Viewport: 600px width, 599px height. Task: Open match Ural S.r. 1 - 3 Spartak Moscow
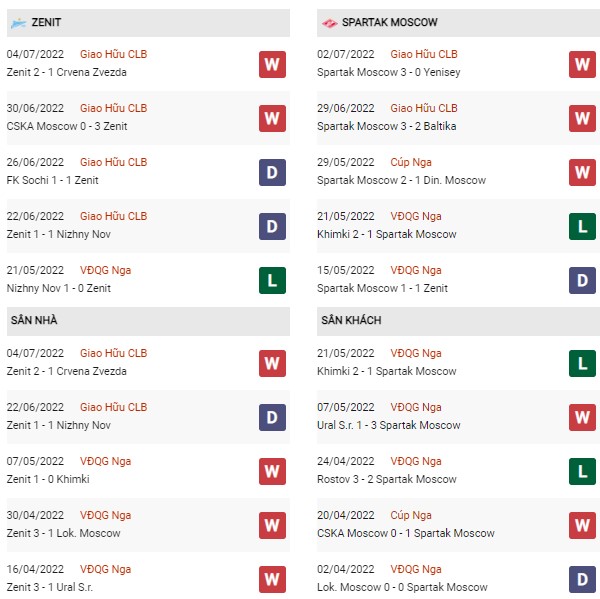[388, 425]
